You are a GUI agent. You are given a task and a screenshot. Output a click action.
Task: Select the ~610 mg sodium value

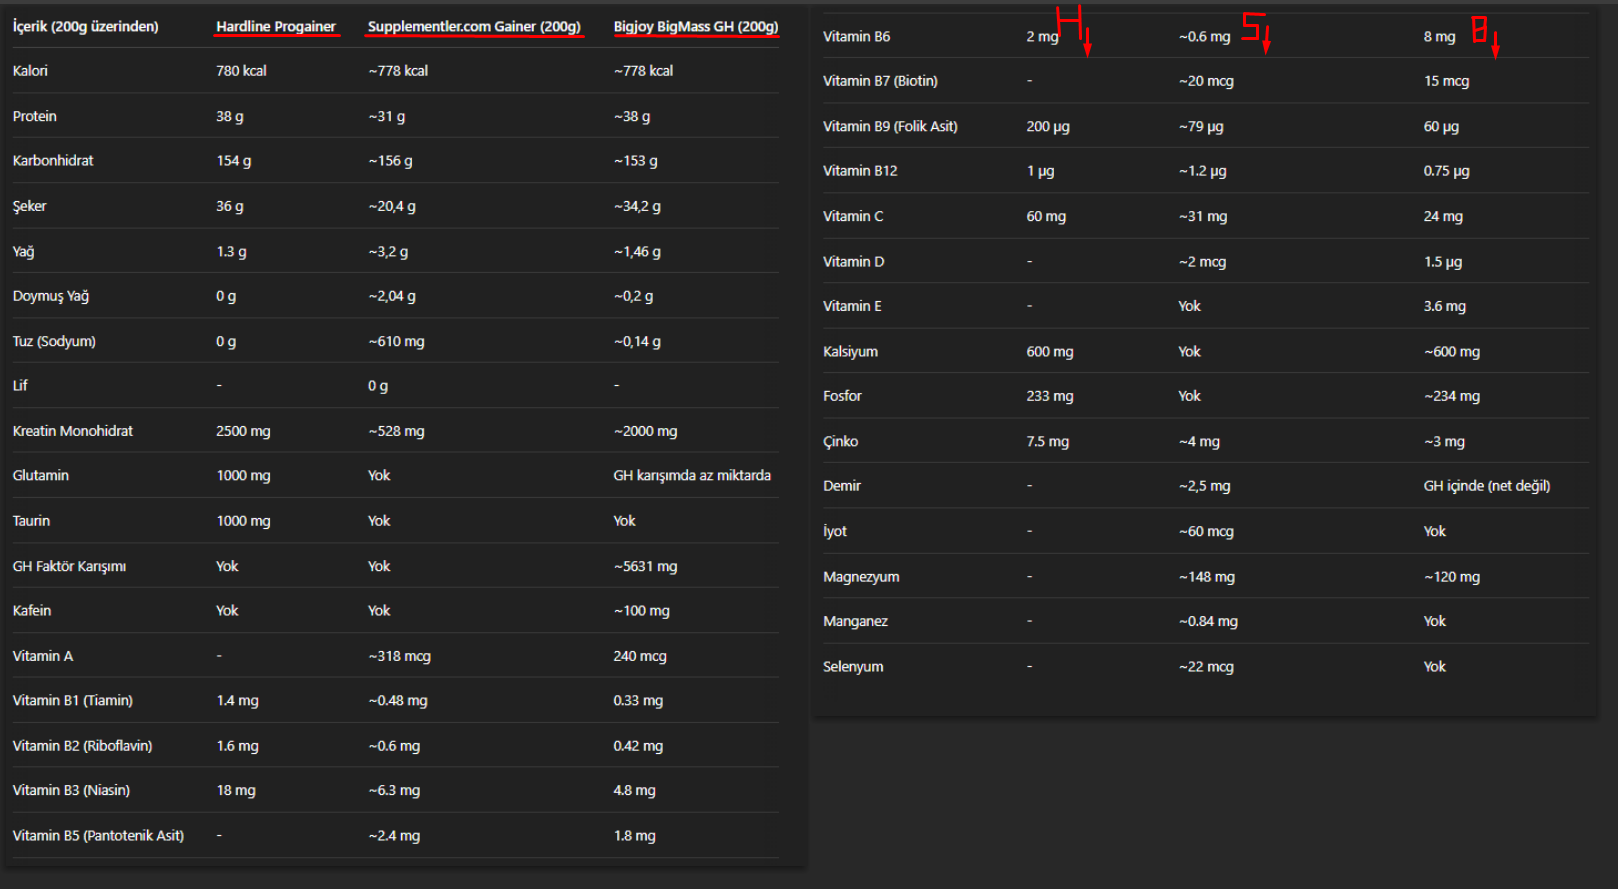click(x=396, y=341)
